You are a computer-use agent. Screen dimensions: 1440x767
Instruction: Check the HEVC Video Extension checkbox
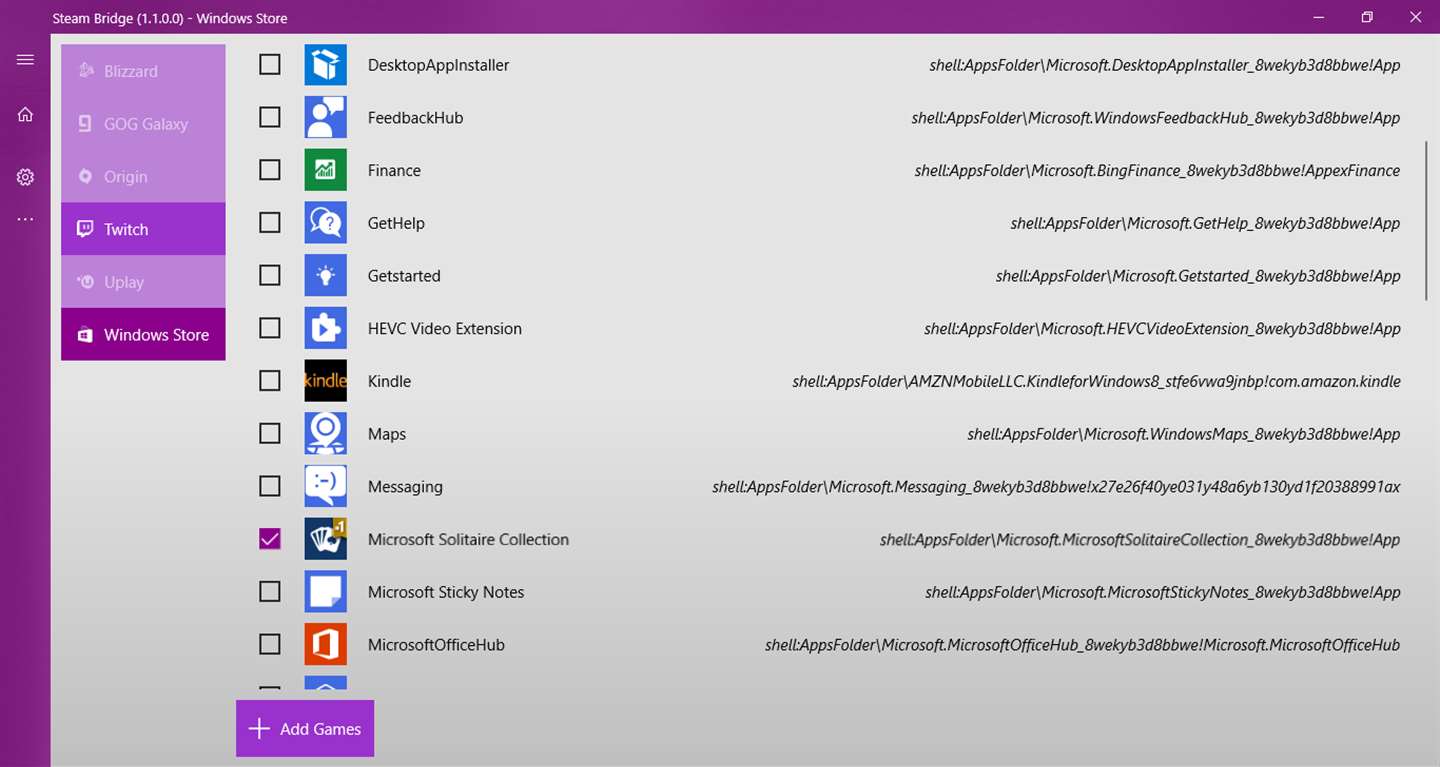tap(270, 328)
